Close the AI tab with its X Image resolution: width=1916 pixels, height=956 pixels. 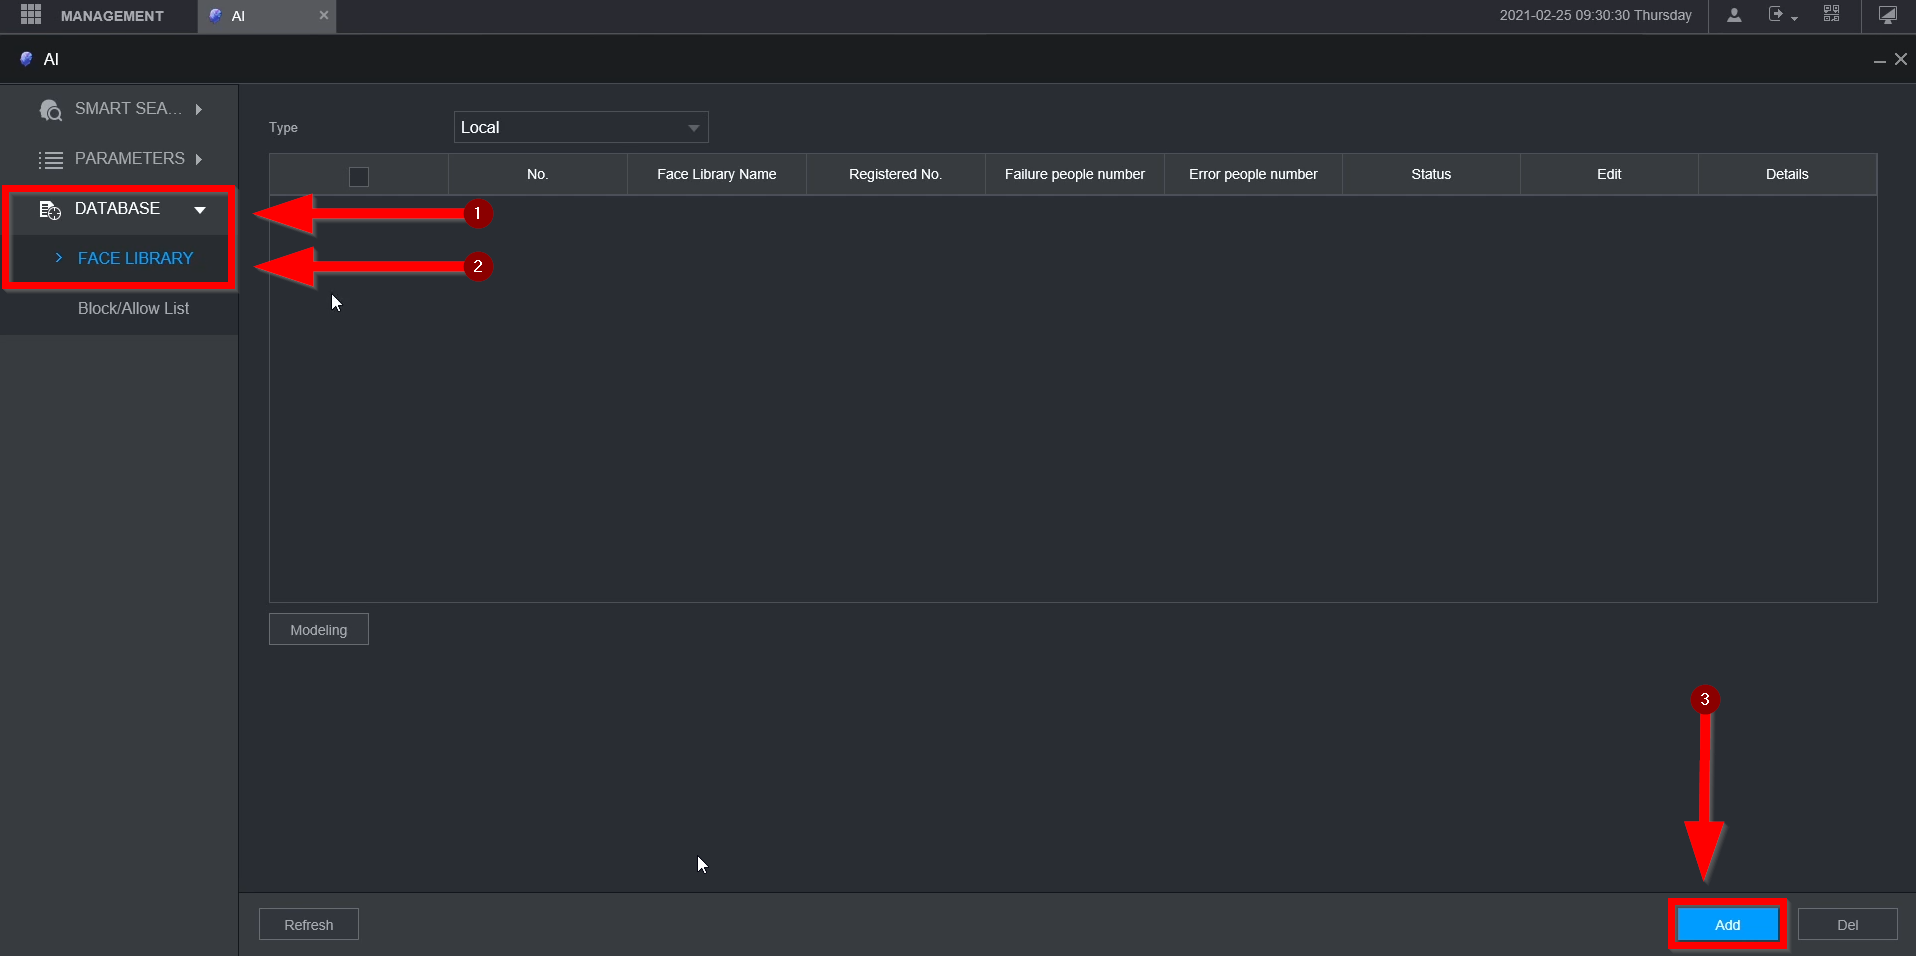coord(324,15)
